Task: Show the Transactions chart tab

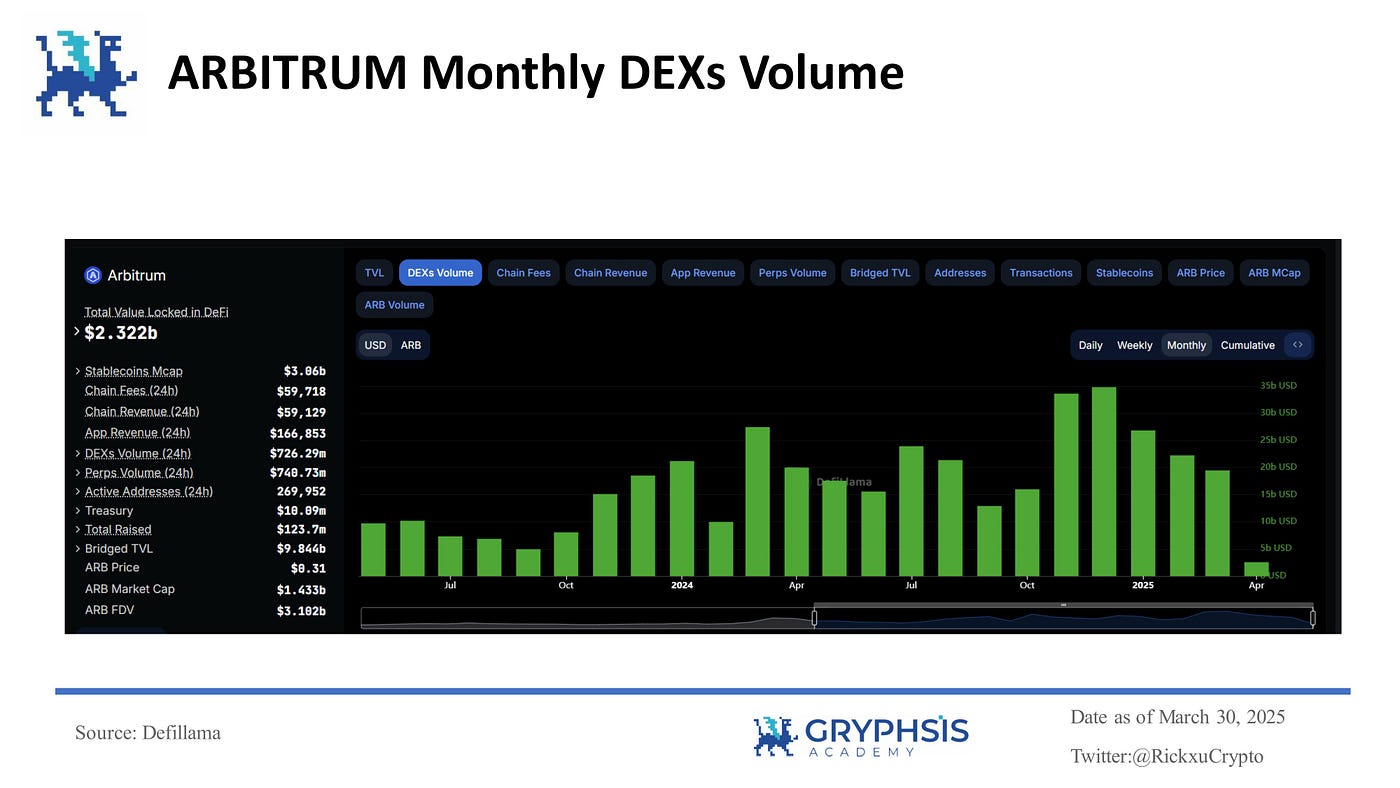Action: click(1041, 273)
